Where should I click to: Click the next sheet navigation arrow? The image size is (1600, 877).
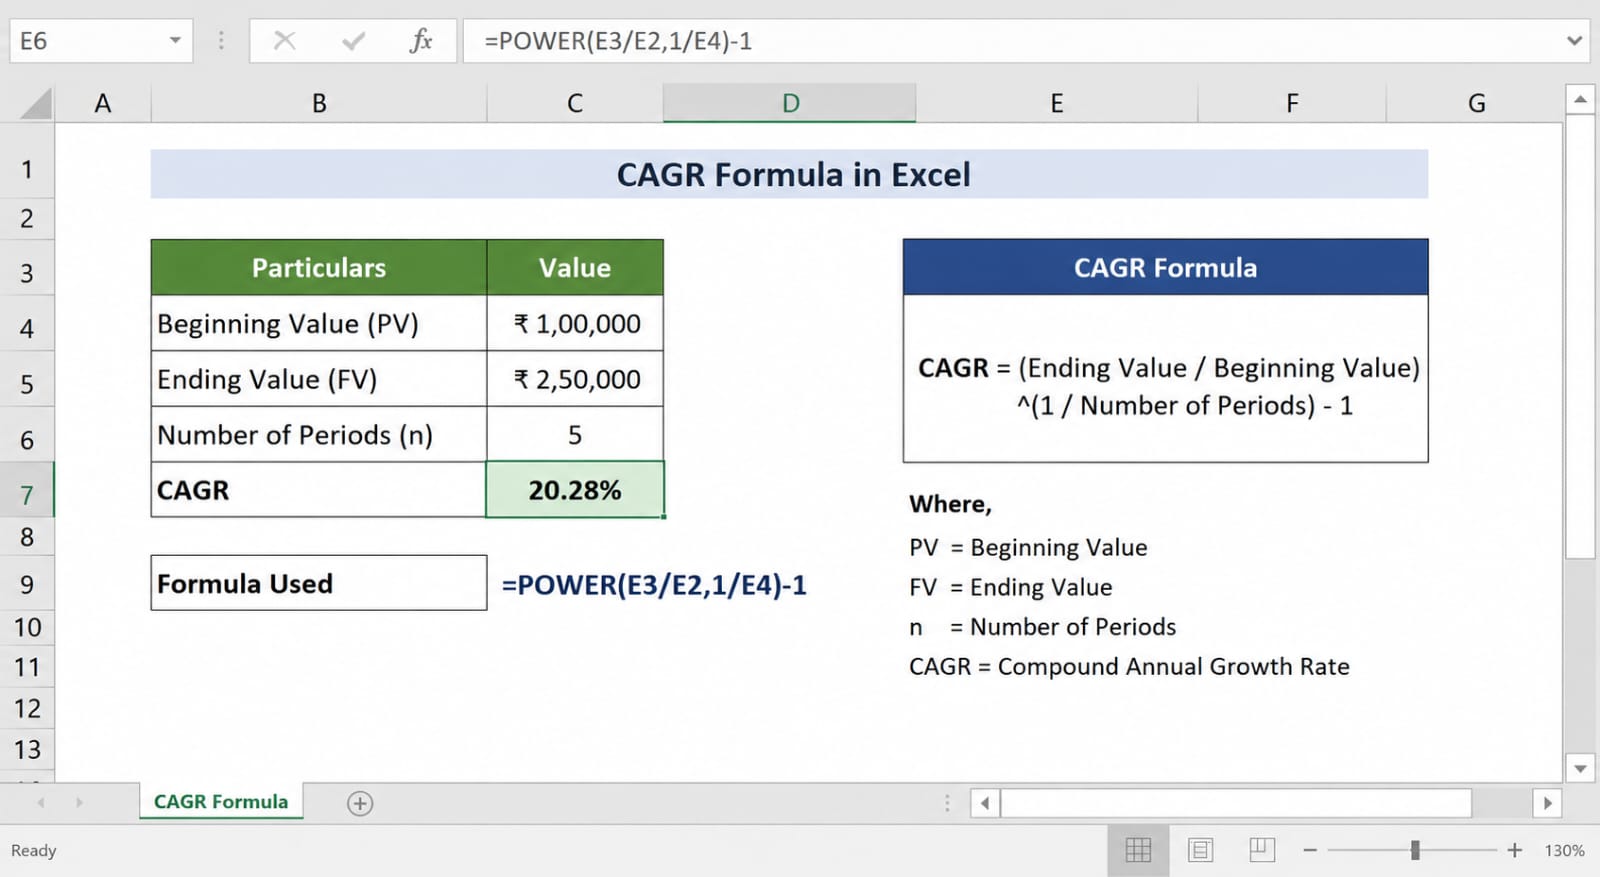[79, 803]
